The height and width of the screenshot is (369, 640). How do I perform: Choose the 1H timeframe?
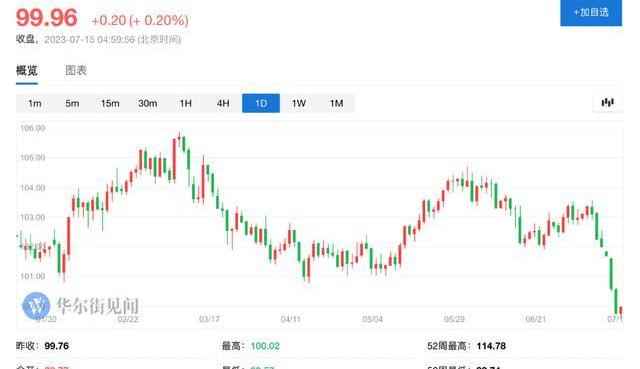(186, 103)
